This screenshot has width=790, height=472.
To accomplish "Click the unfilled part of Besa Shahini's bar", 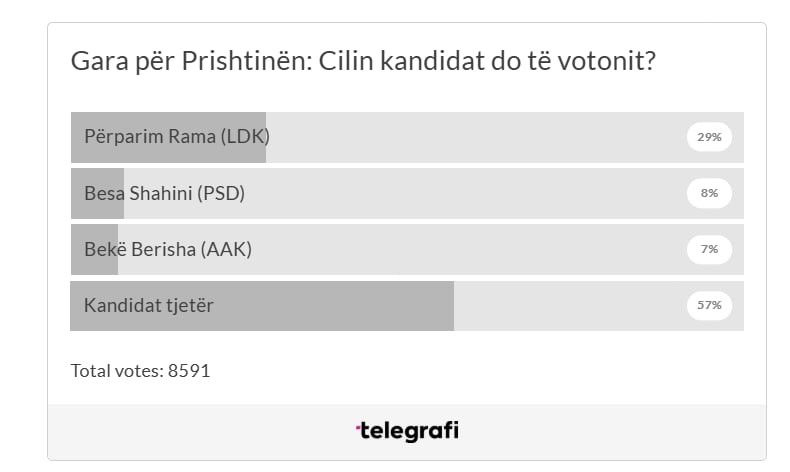I will pos(400,193).
